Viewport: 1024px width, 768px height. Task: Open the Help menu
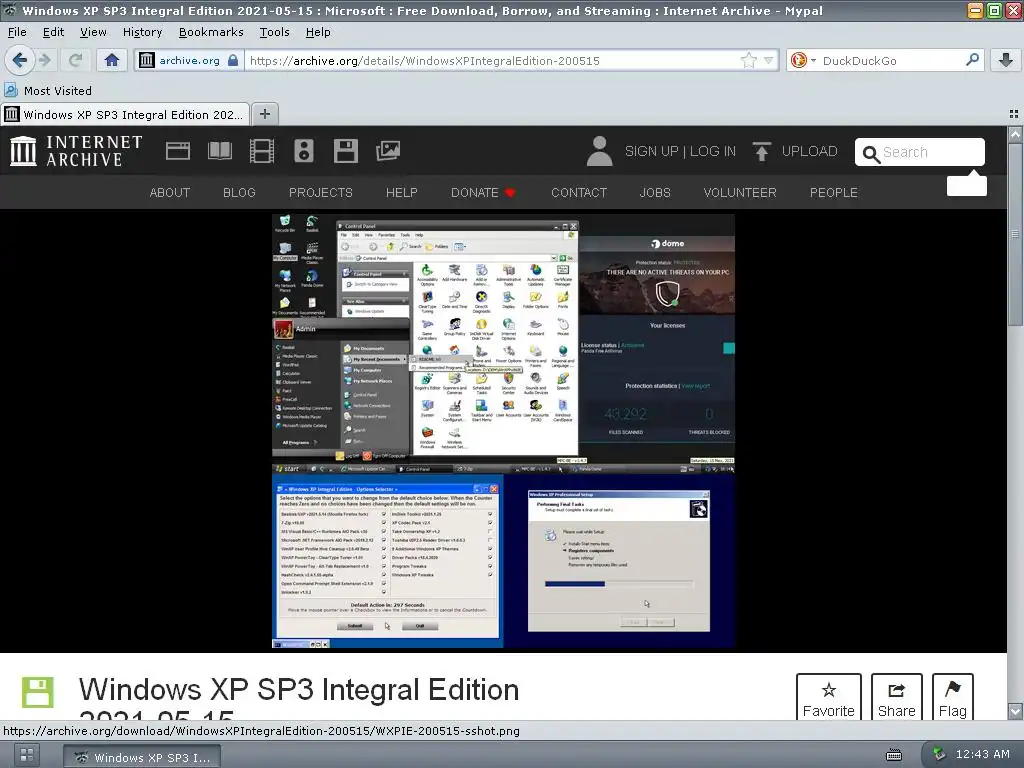[x=318, y=32]
